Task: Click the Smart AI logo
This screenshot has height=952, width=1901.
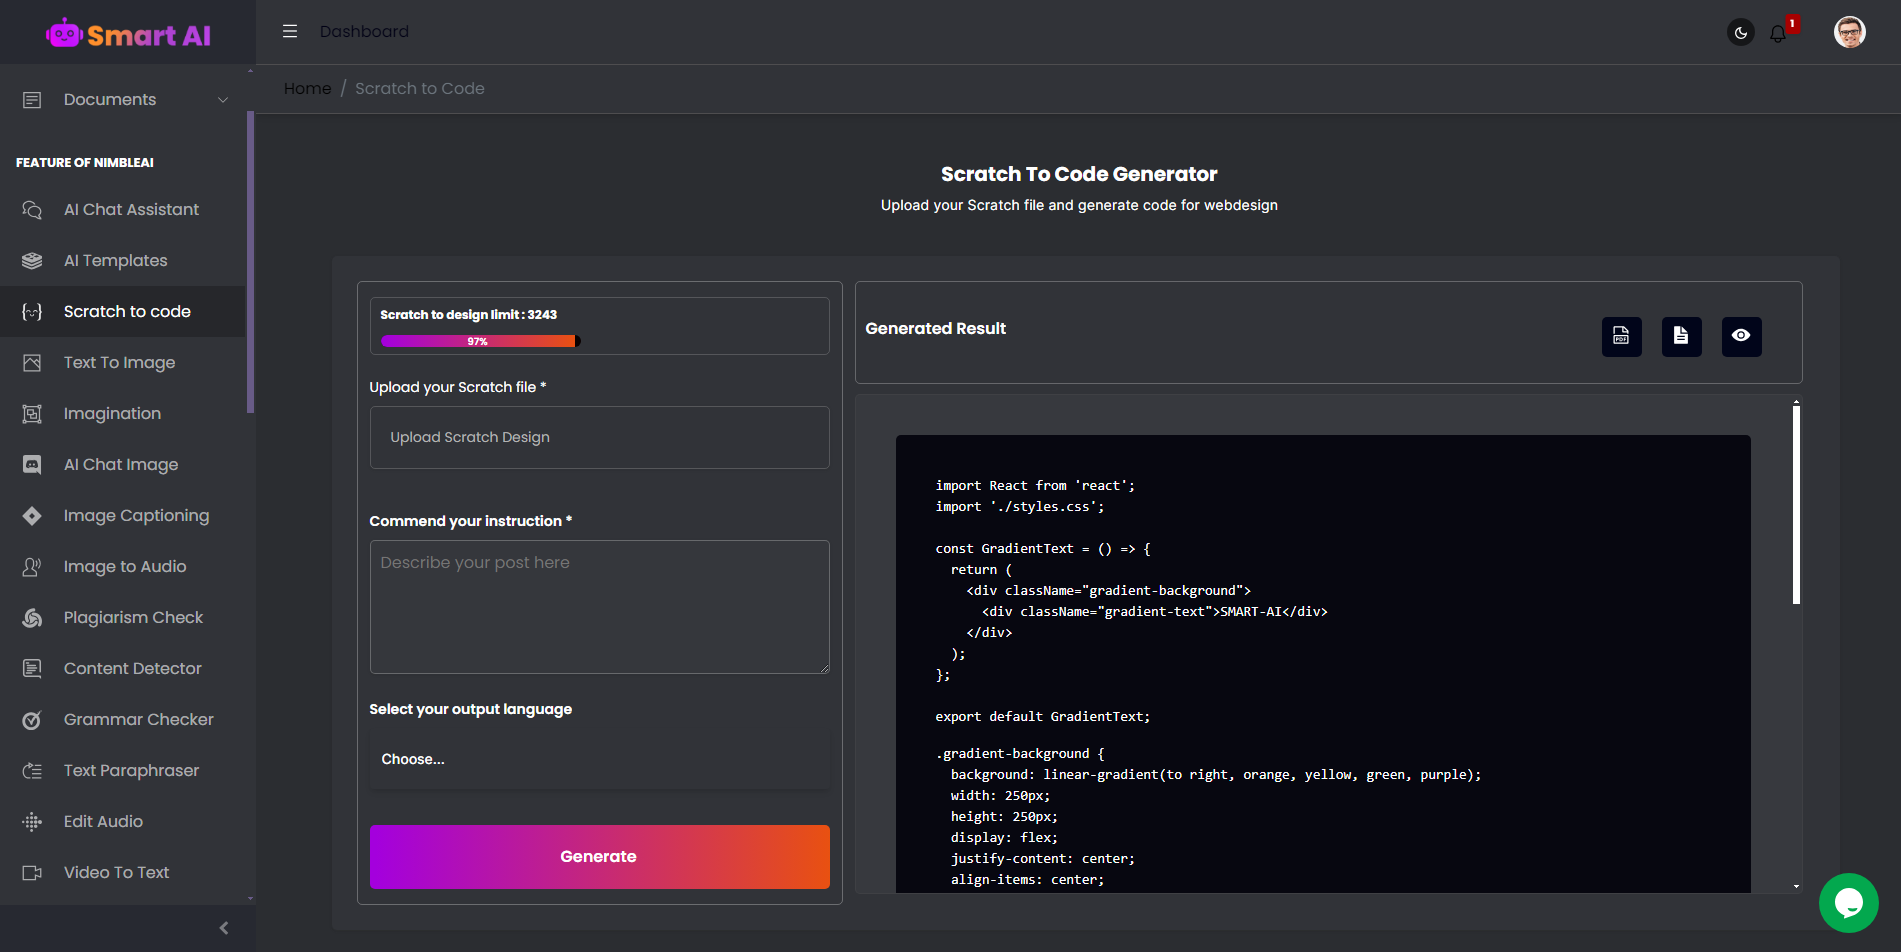Action: click(128, 35)
